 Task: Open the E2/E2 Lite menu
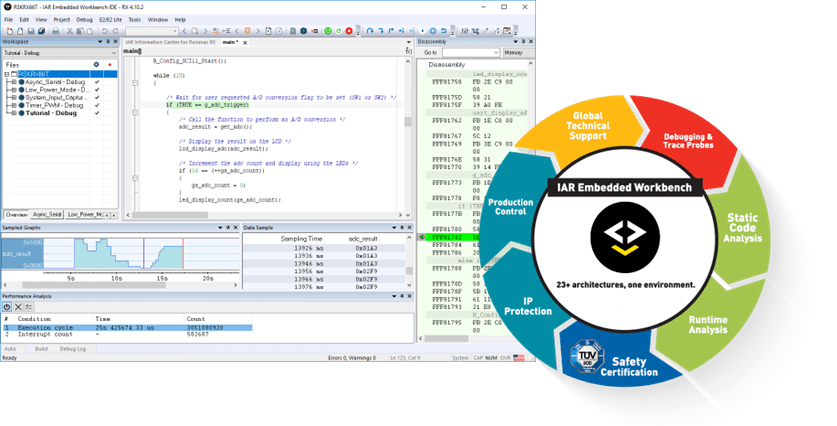click(x=110, y=20)
